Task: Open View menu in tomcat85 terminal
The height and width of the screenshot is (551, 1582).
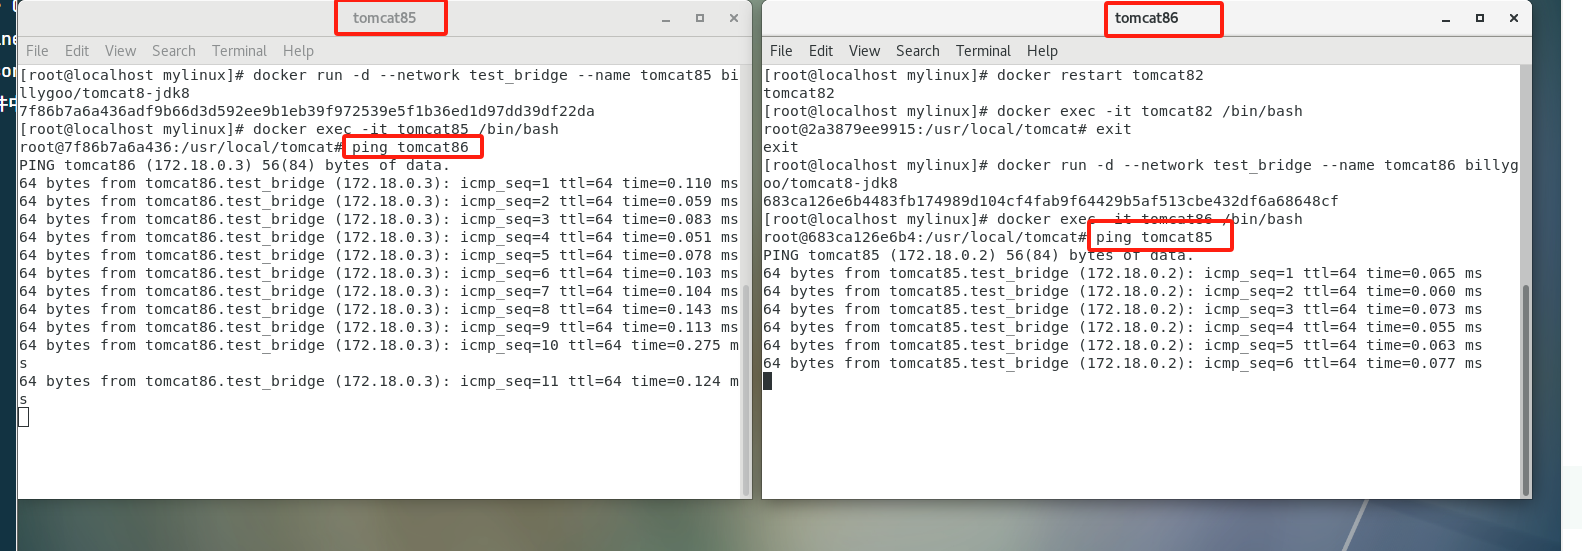Action: [120, 51]
